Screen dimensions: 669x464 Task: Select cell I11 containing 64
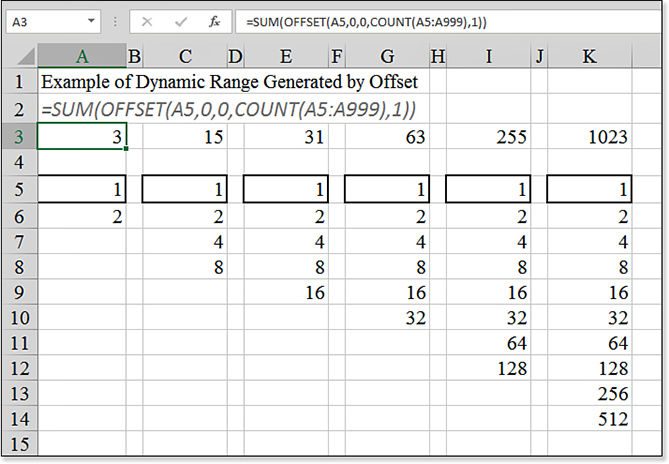489,343
